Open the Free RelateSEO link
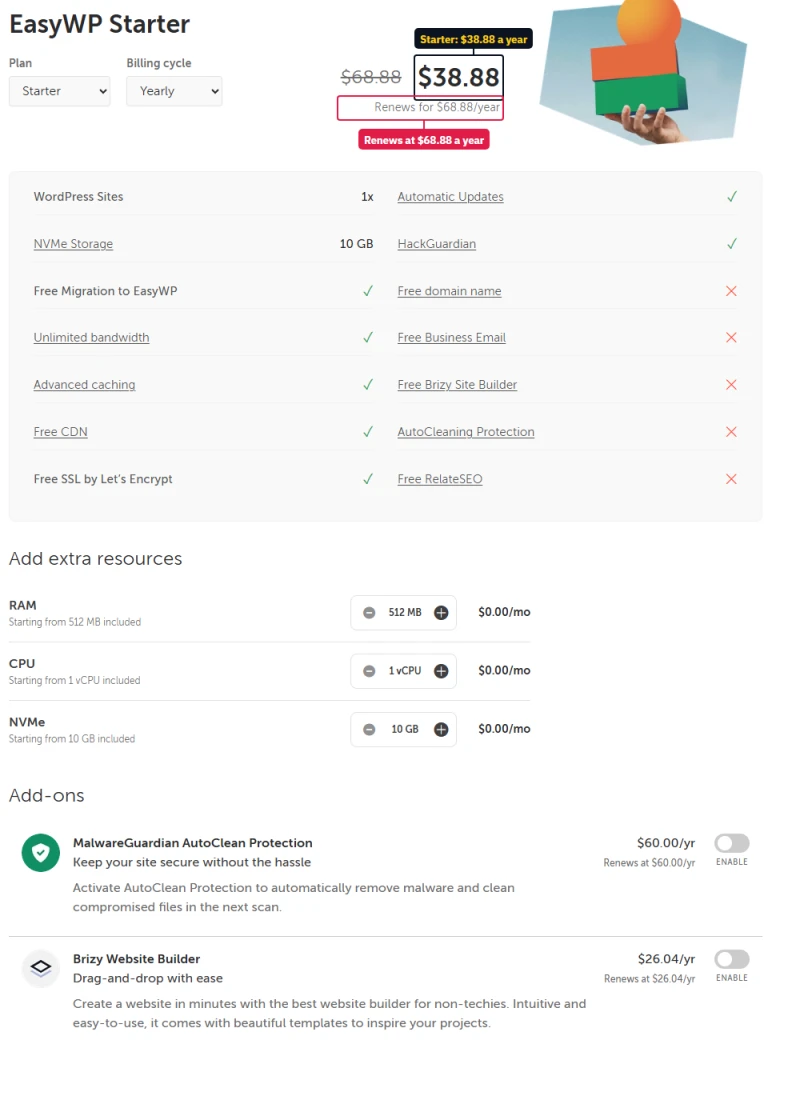800x1120 pixels. (440, 479)
